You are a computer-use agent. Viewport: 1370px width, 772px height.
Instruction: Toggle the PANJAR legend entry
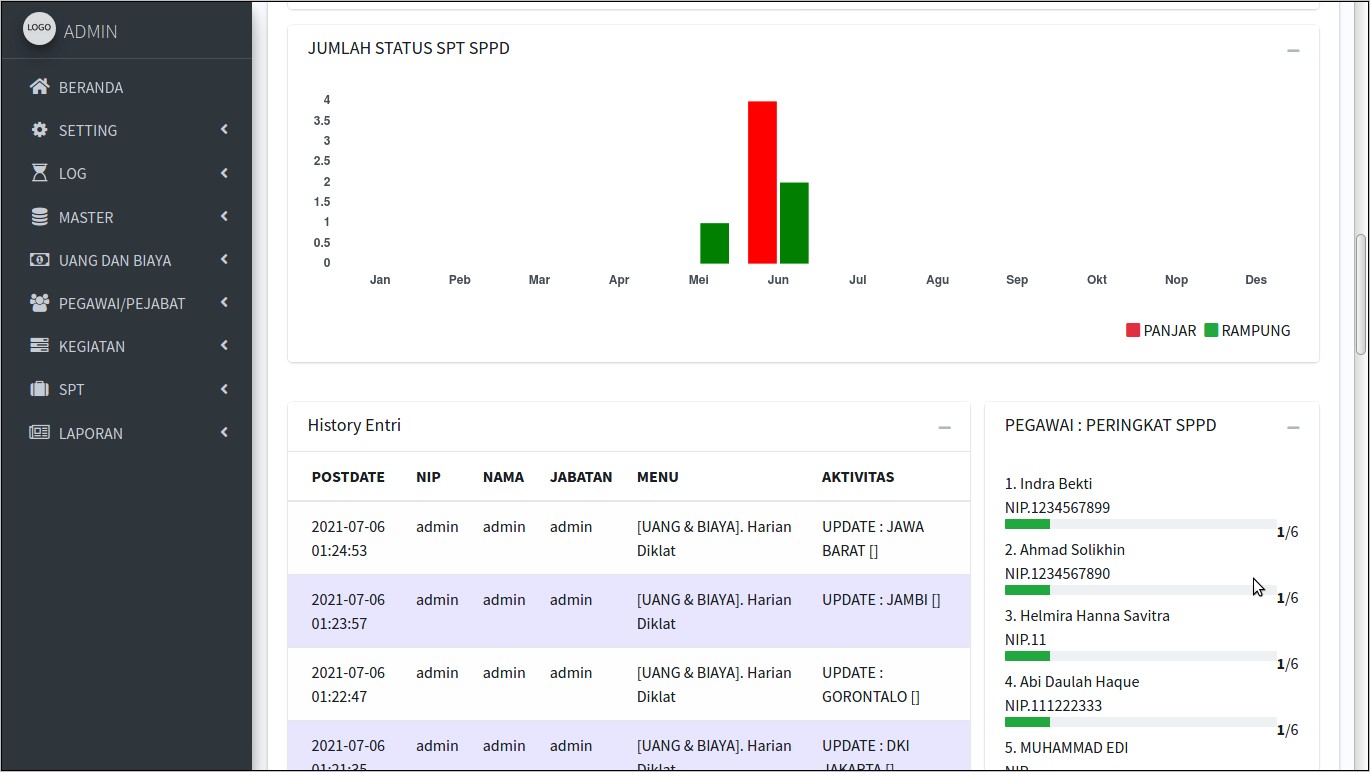(1161, 330)
